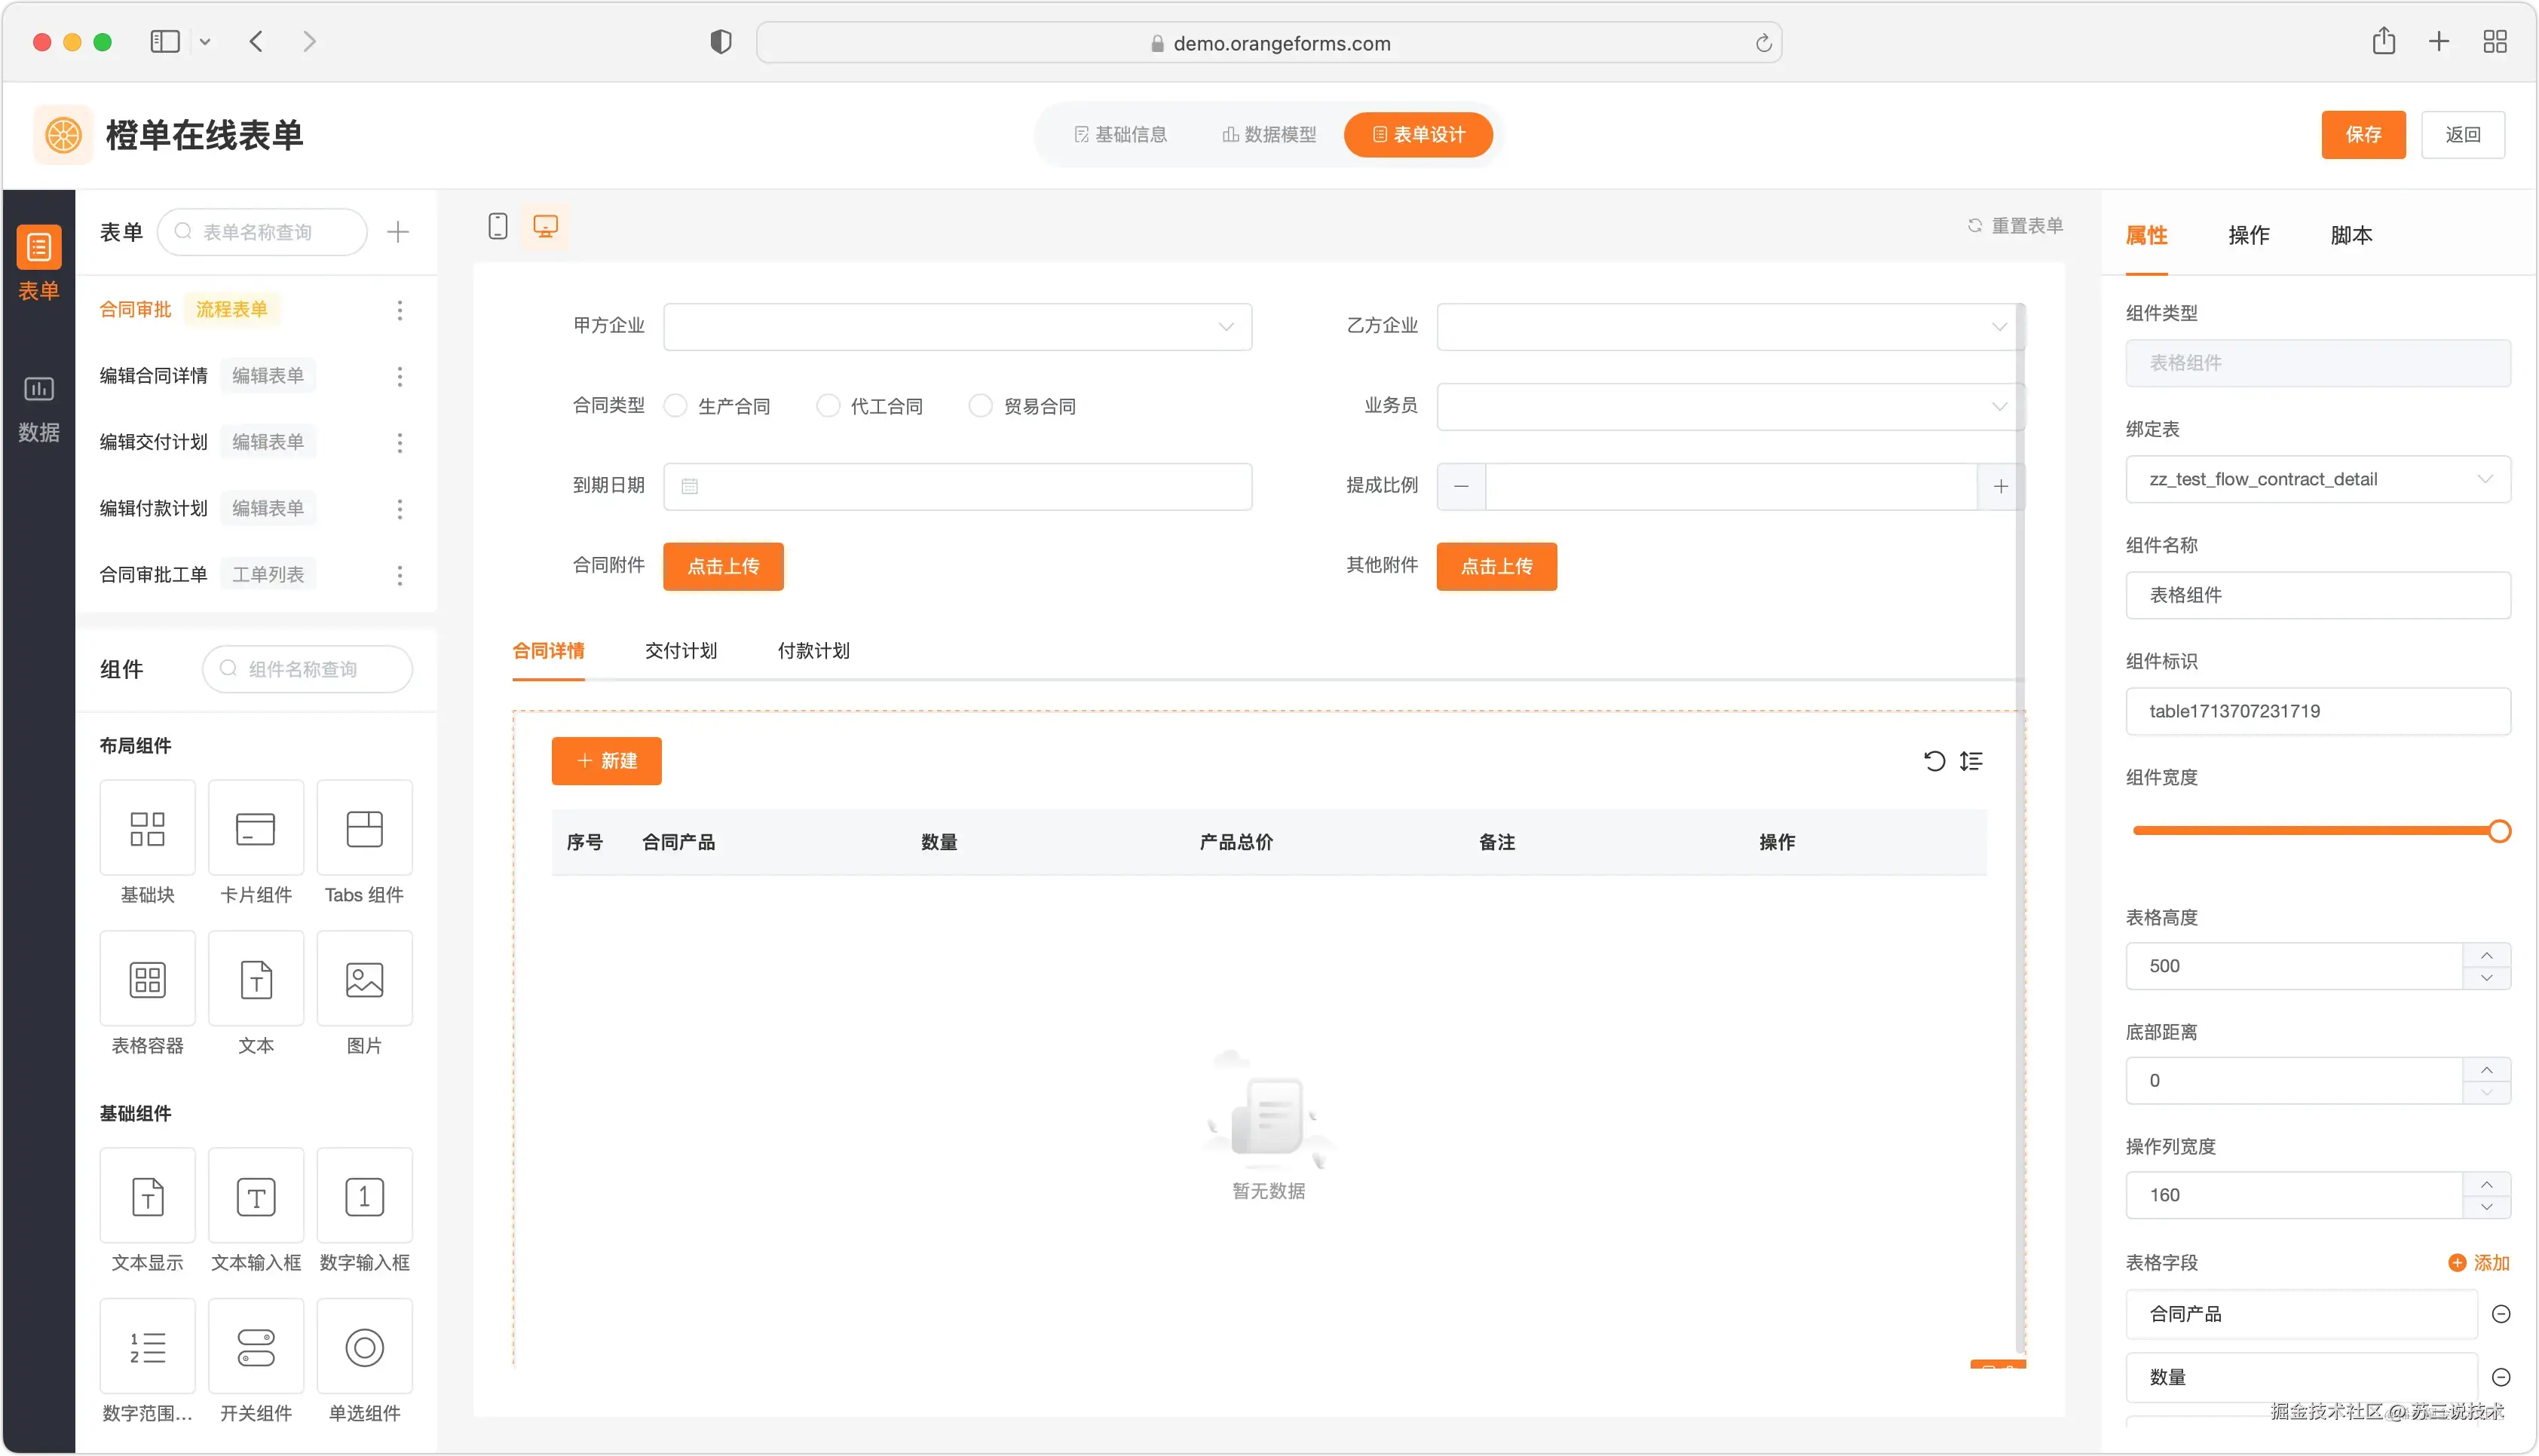The height and width of the screenshot is (1456, 2539).
Task: Click the table refresh icon
Action: tap(1934, 761)
